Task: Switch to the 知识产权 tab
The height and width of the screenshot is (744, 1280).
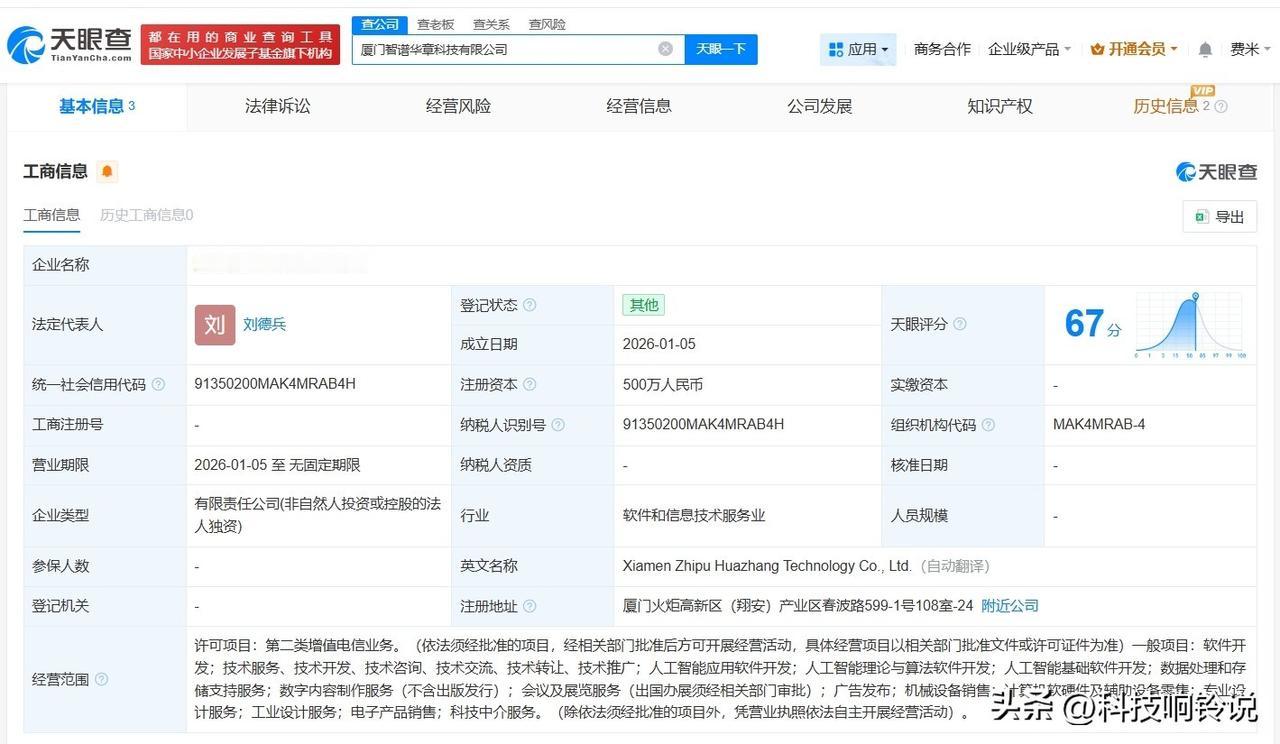Action: [999, 107]
